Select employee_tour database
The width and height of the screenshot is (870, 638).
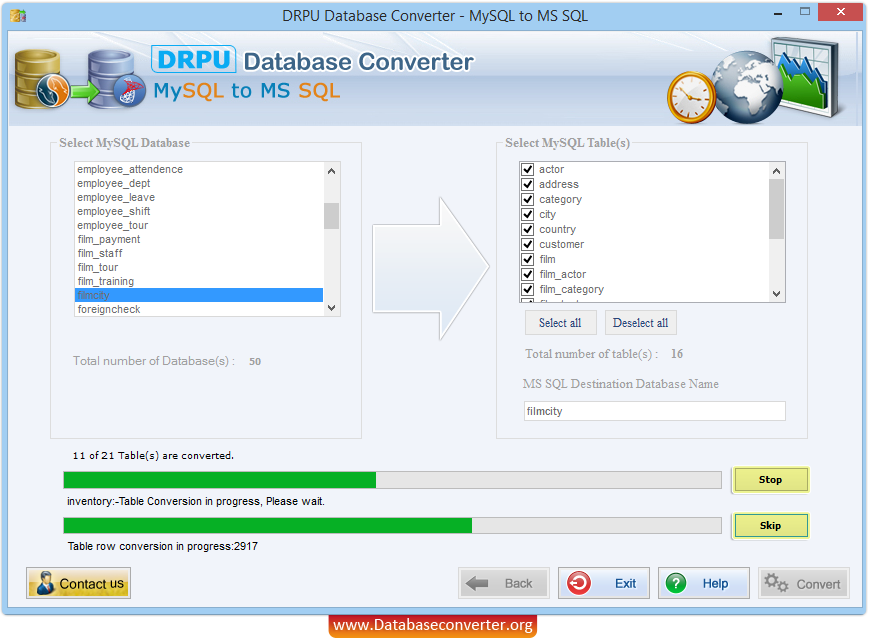[199, 225]
